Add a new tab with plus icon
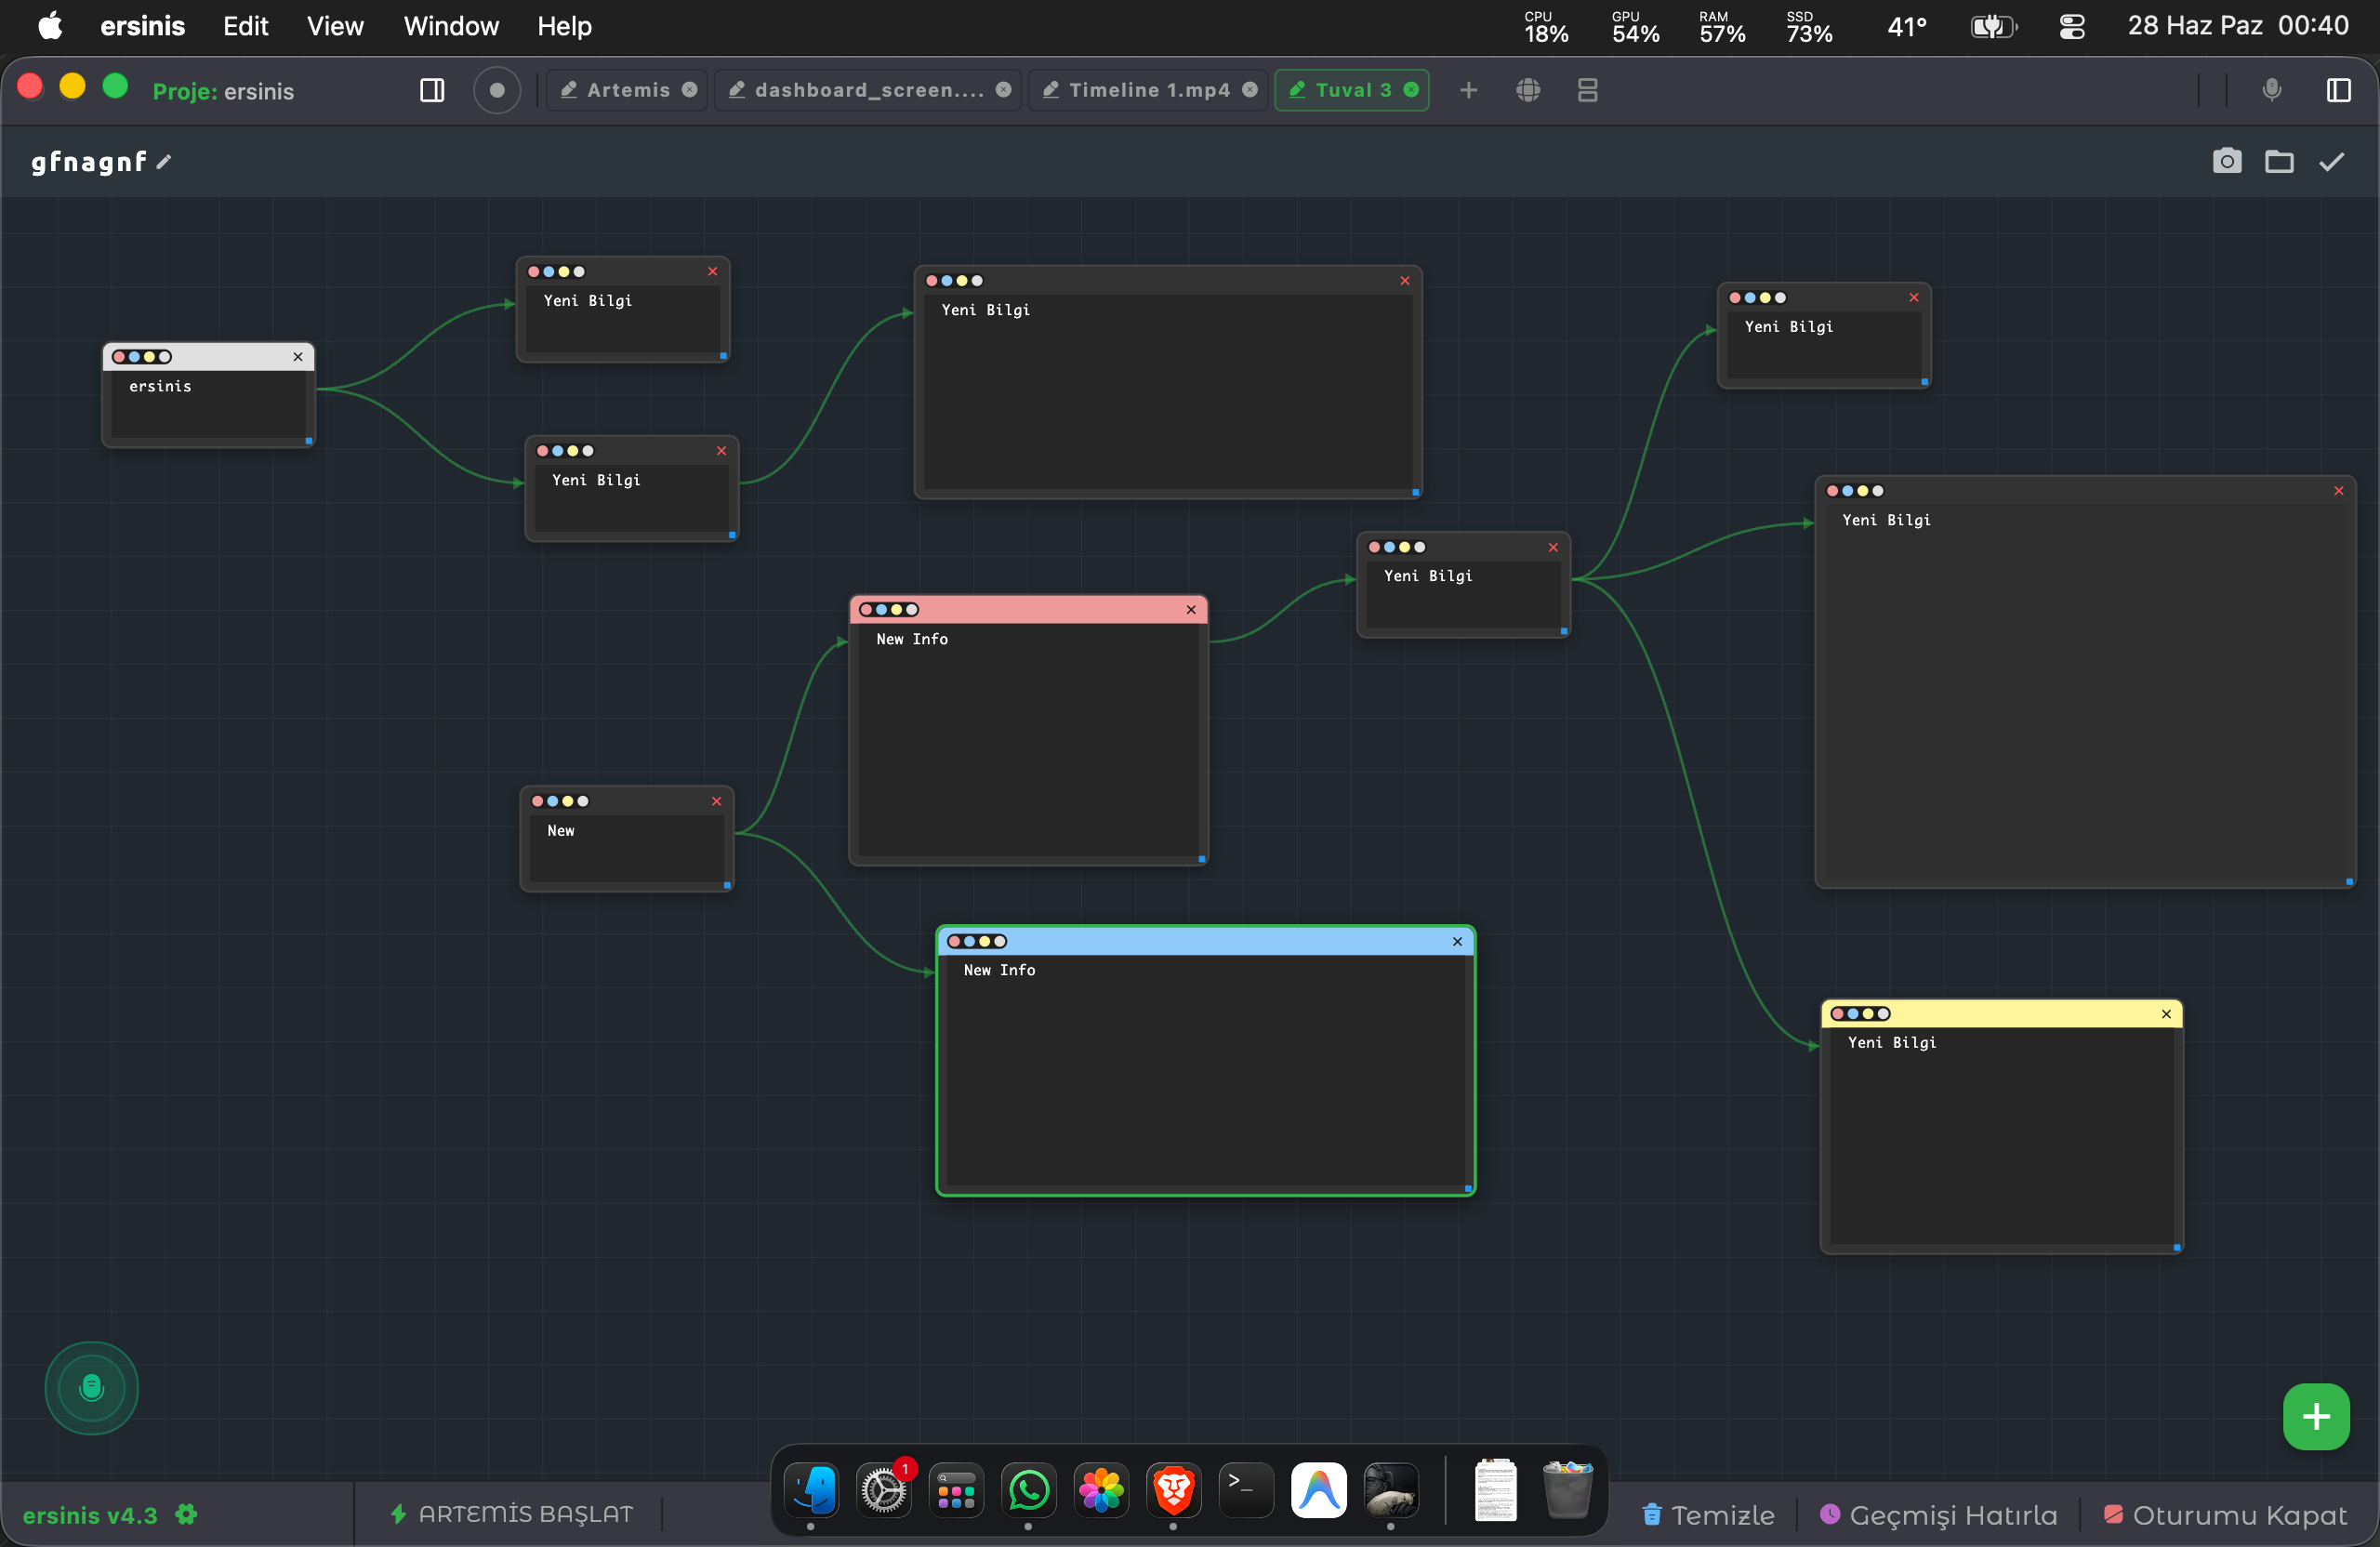 (x=1468, y=90)
